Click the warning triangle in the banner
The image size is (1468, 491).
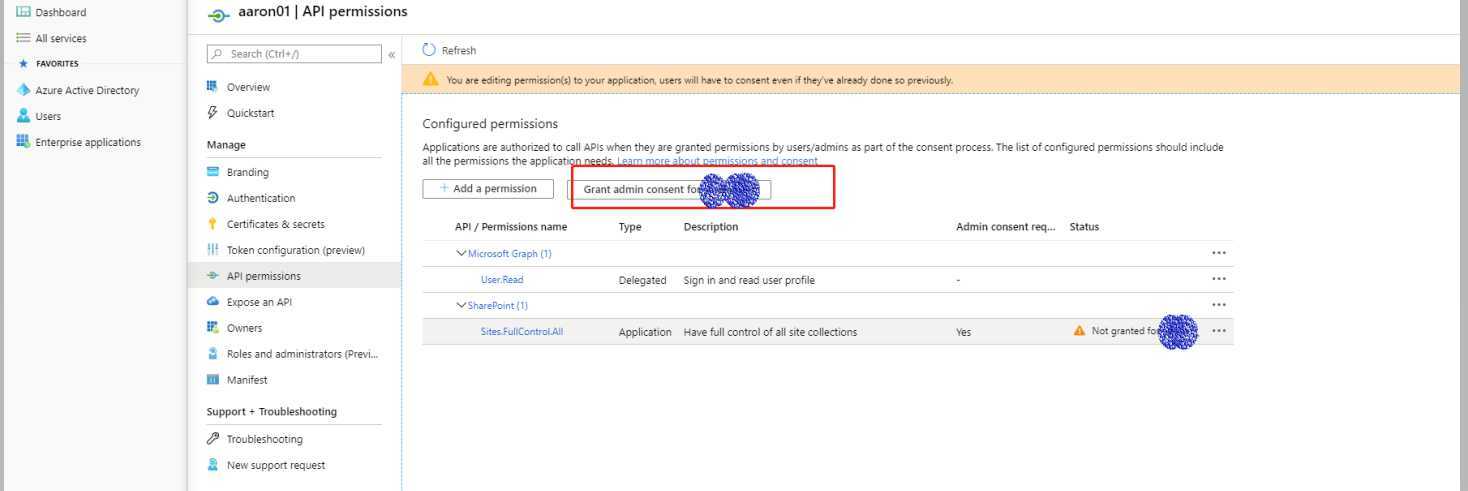coord(431,80)
